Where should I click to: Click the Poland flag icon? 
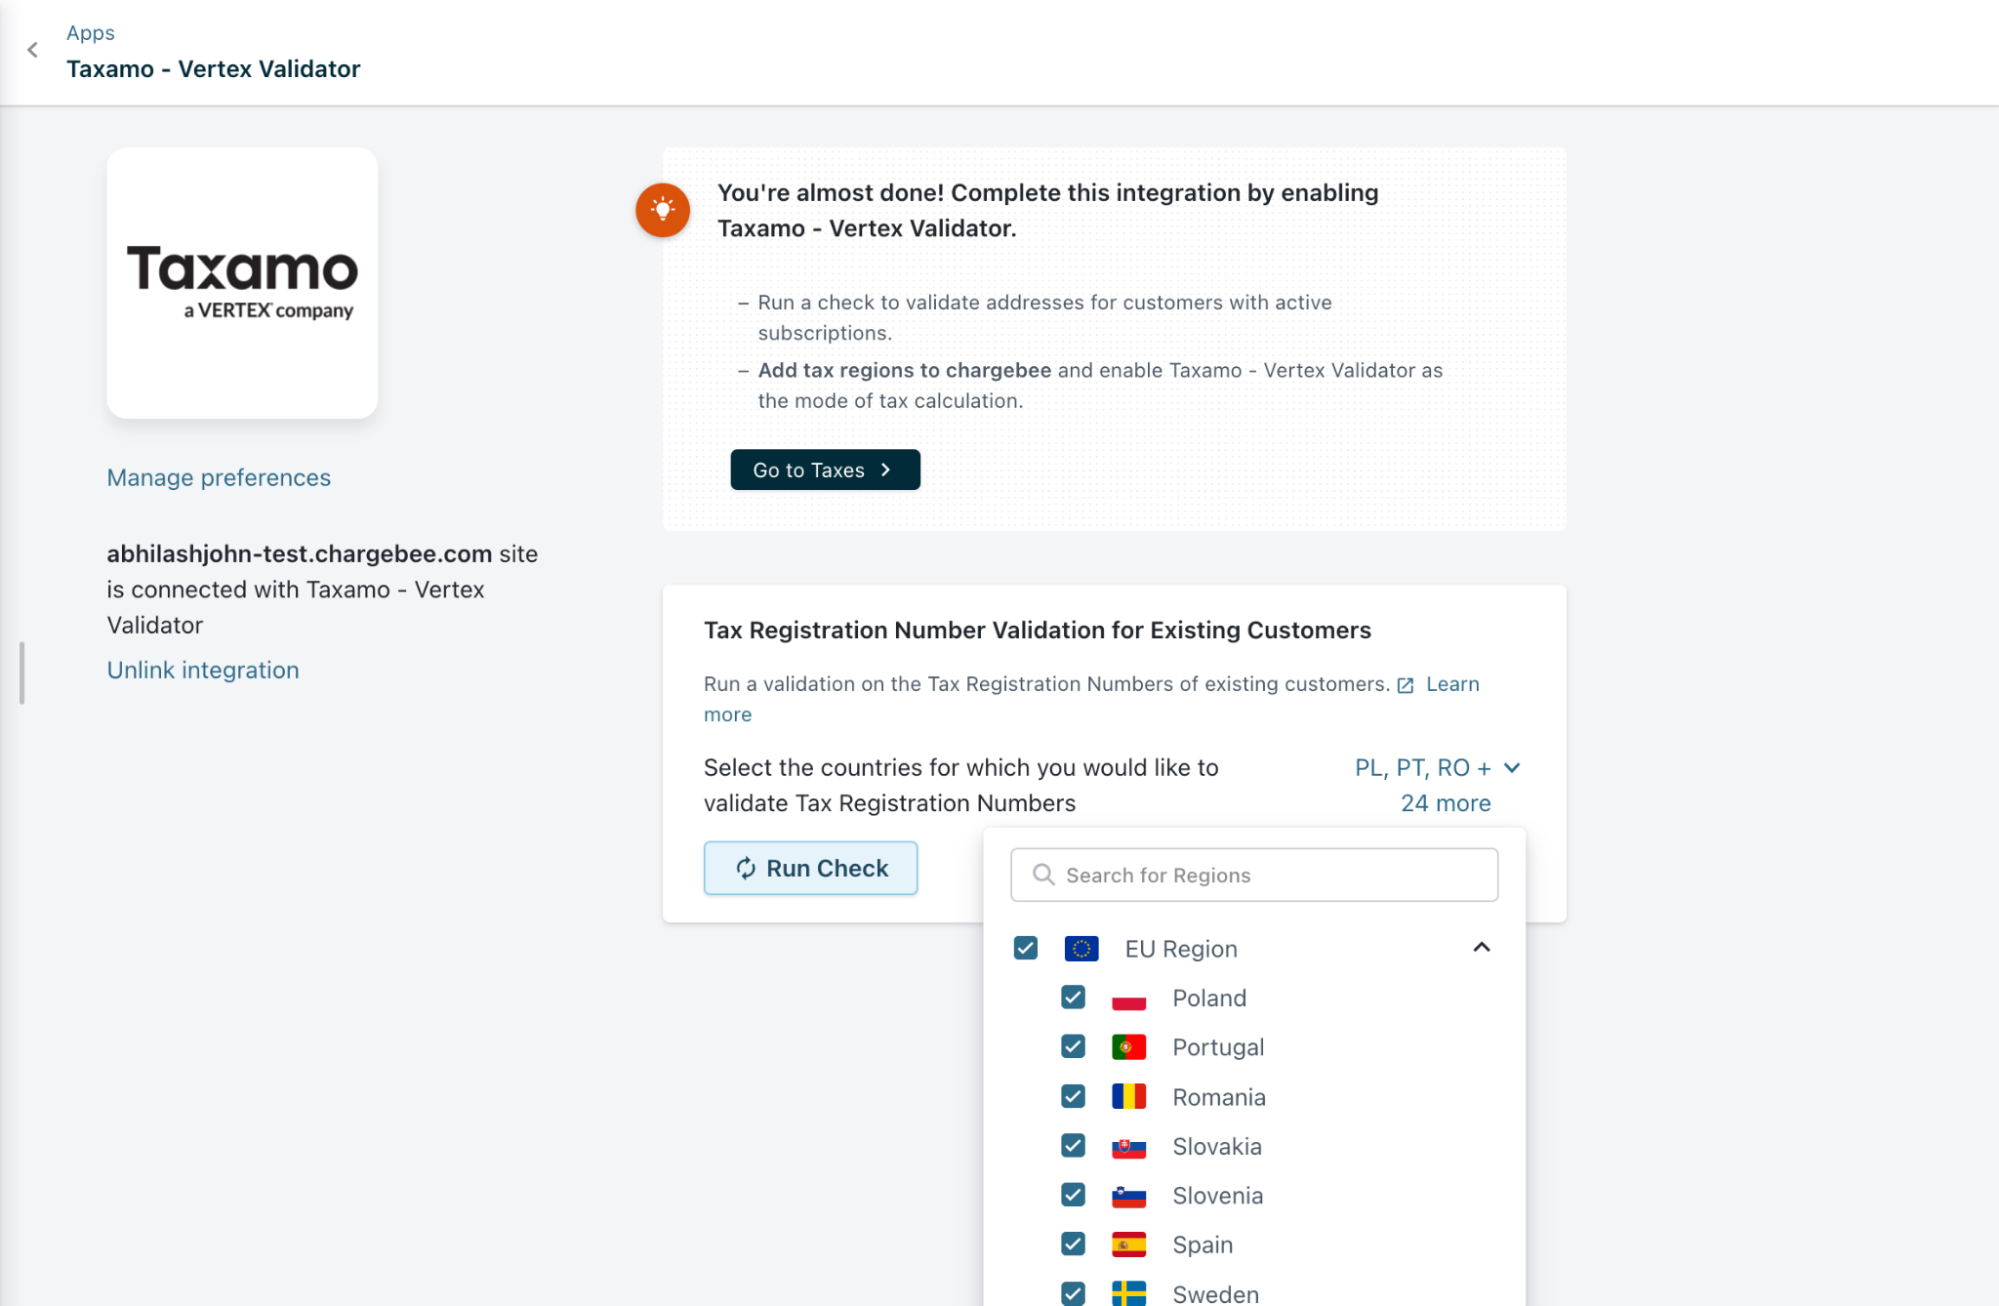(x=1128, y=998)
